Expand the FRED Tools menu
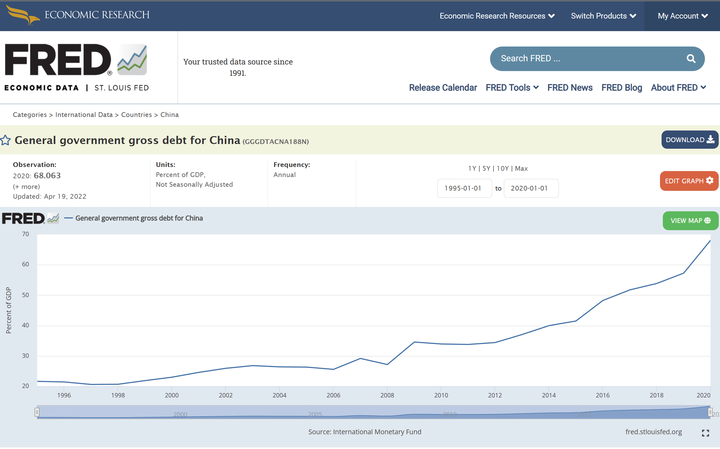This screenshot has width=720, height=449. coord(512,88)
